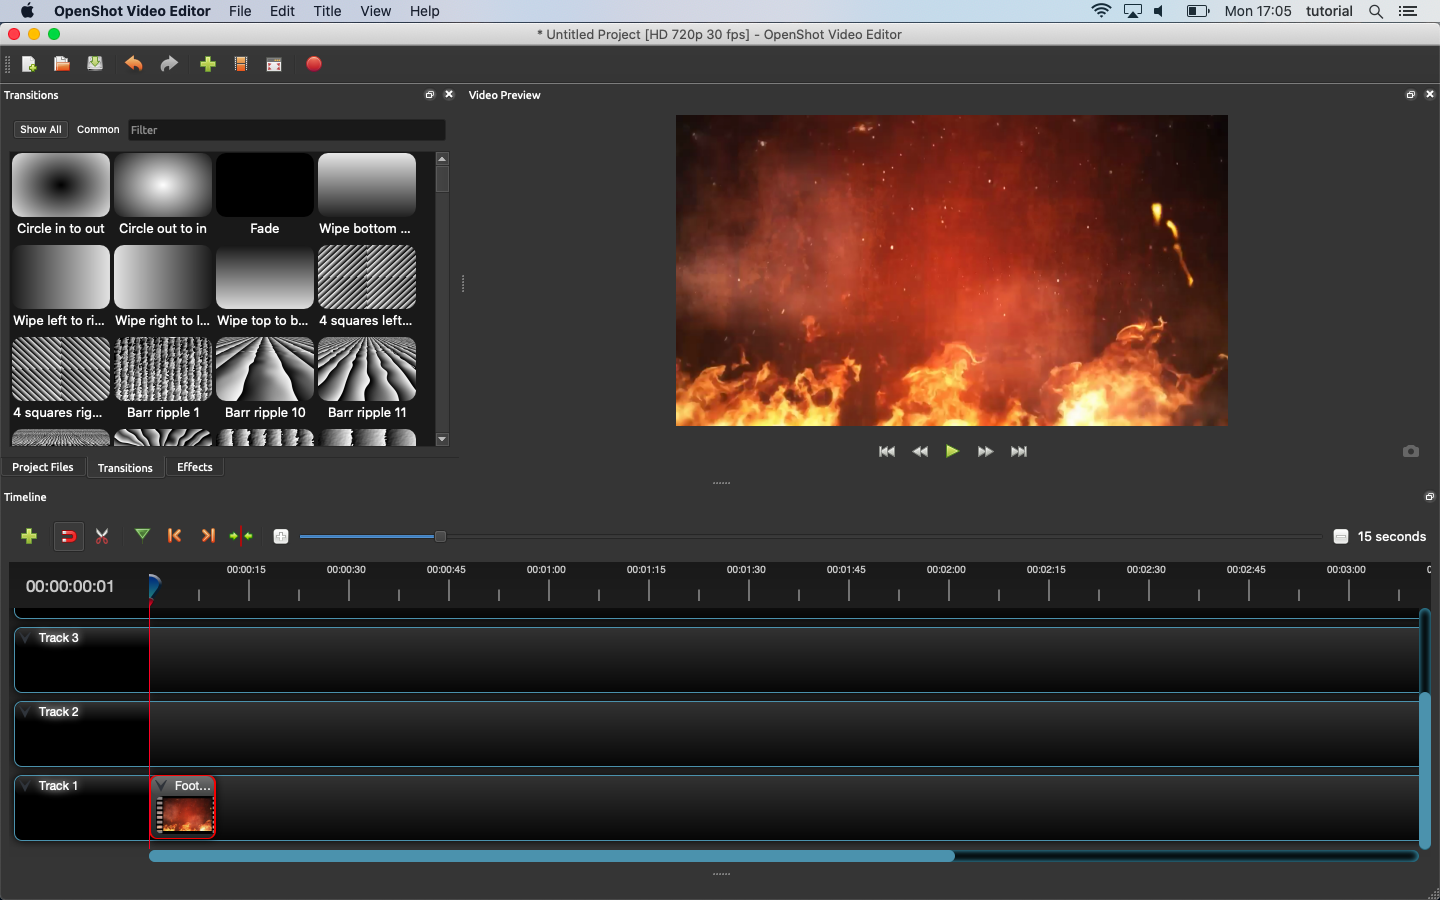Image resolution: width=1440 pixels, height=900 pixels.
Task: Click the Undo arrow icon
Action: coord(133,64)
